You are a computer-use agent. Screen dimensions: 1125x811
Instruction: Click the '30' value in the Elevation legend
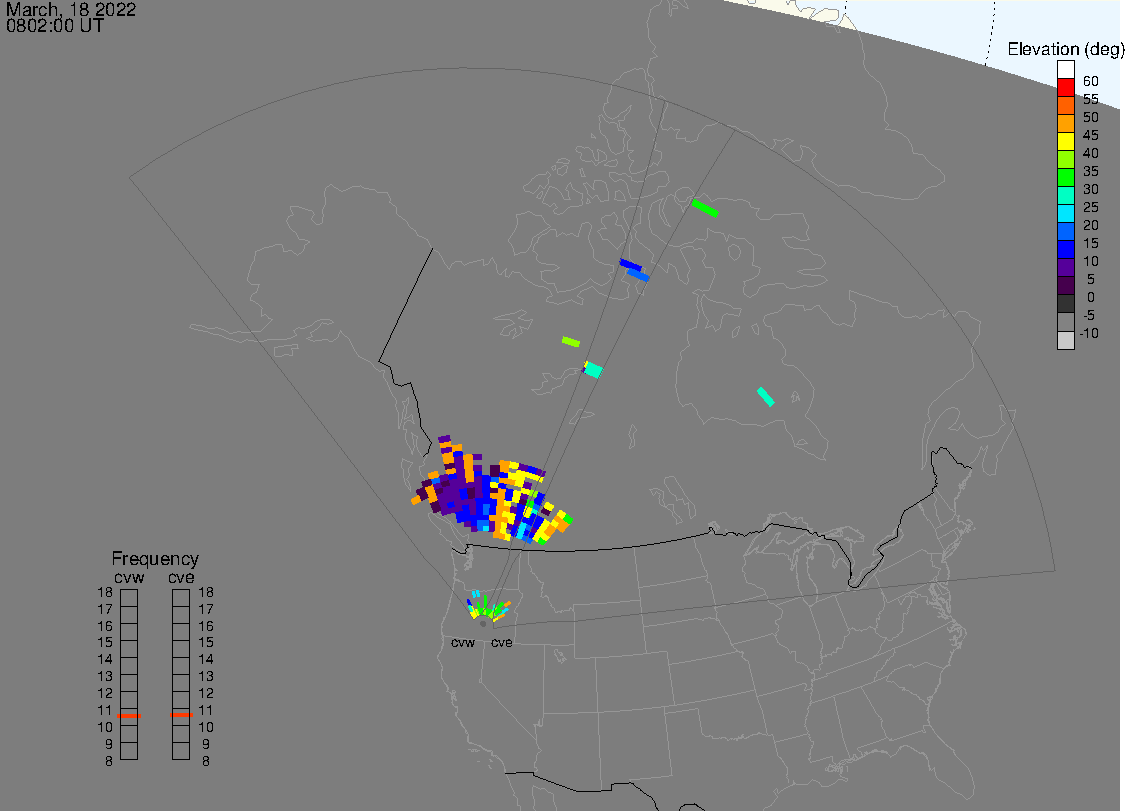tap(1091, 189)
